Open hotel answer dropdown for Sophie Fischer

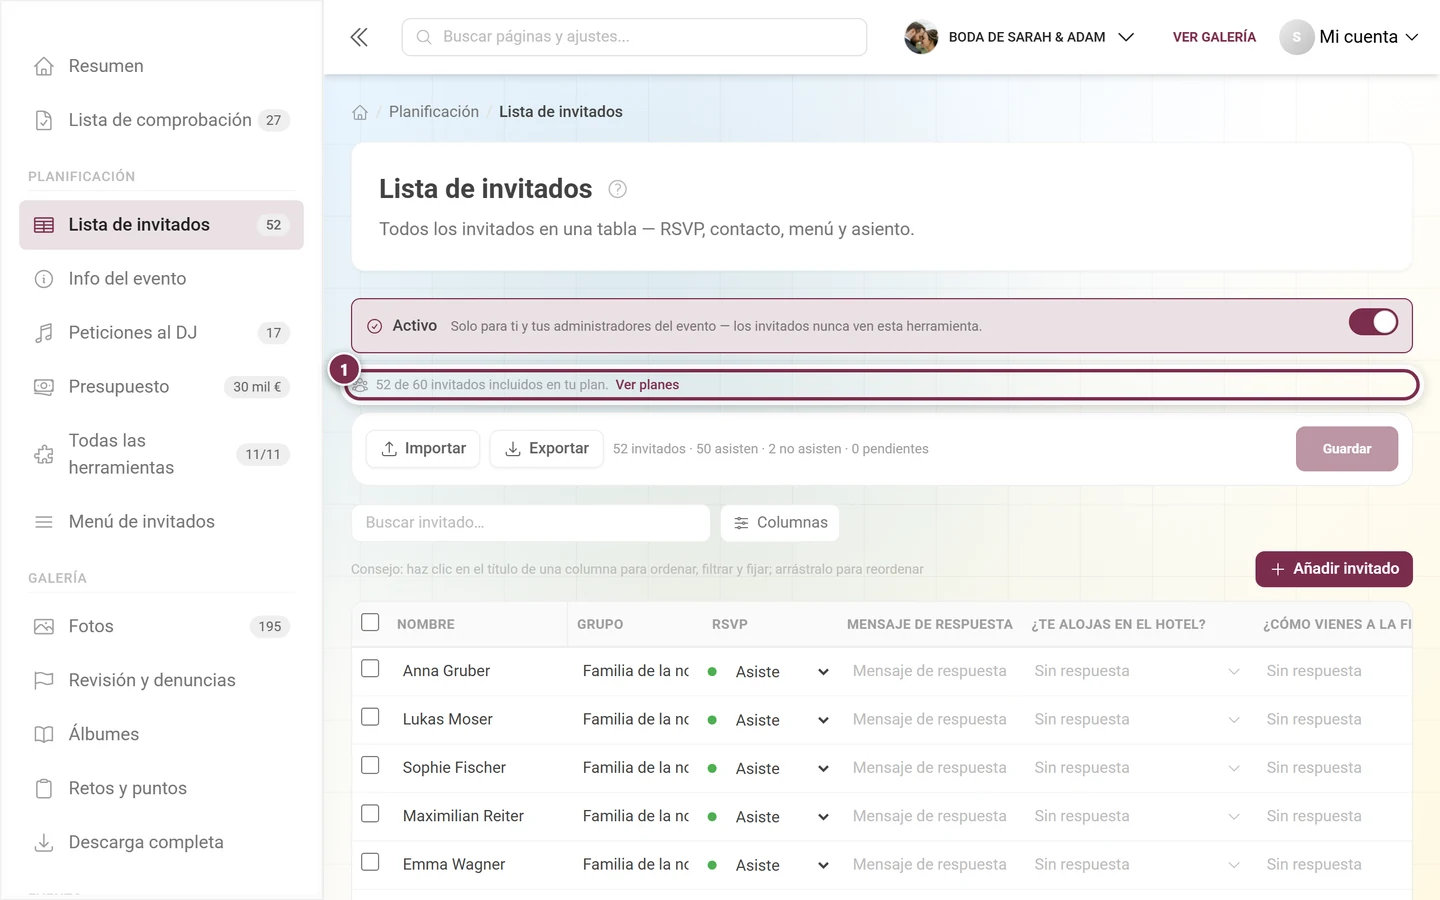click(1137, 768)
